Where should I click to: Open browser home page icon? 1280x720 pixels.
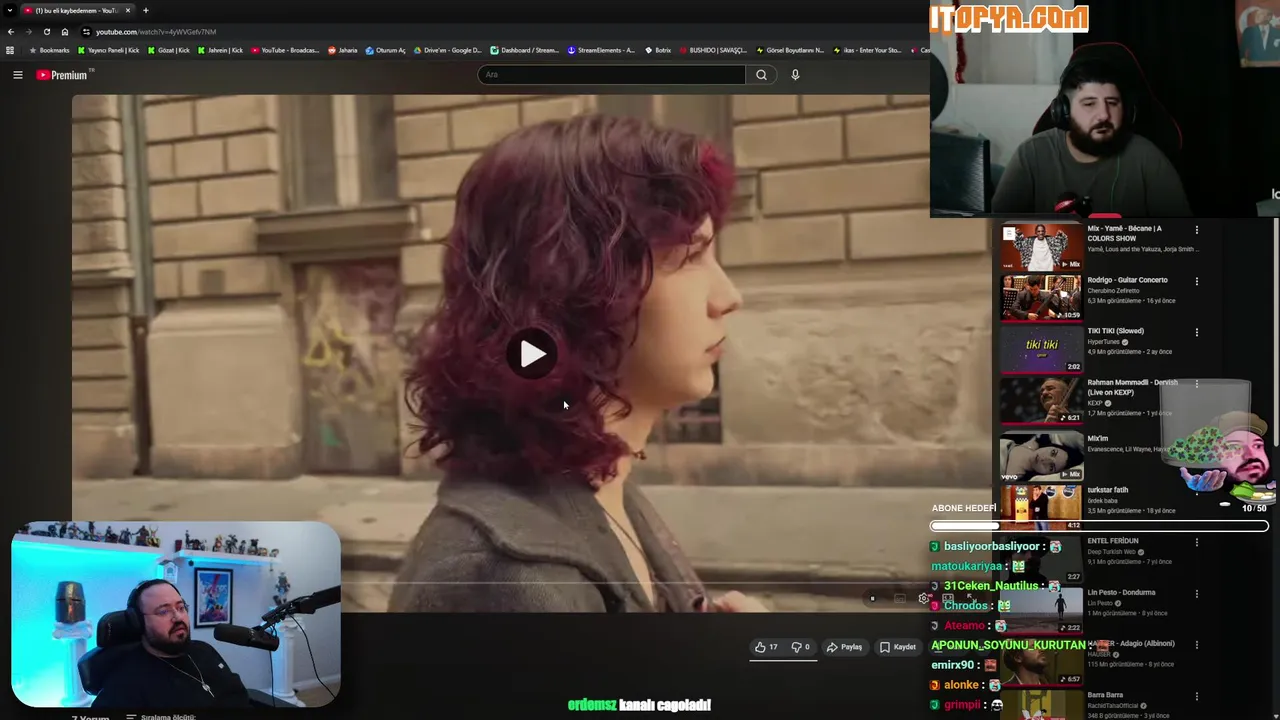coord(65,32)
